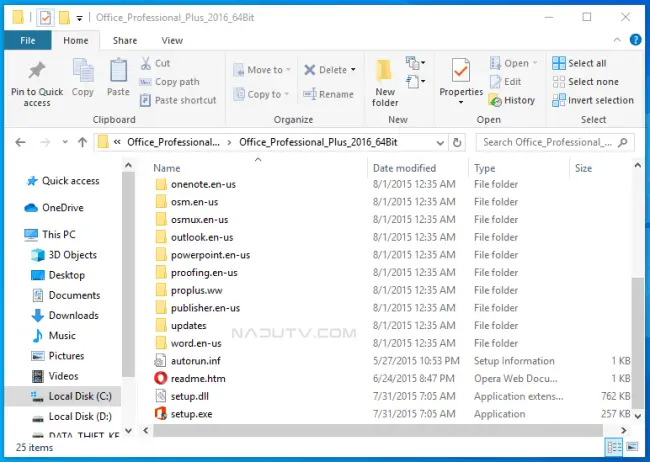Switch to the View tab
This screenshot has height=462, width=650.
pos(172,40)
